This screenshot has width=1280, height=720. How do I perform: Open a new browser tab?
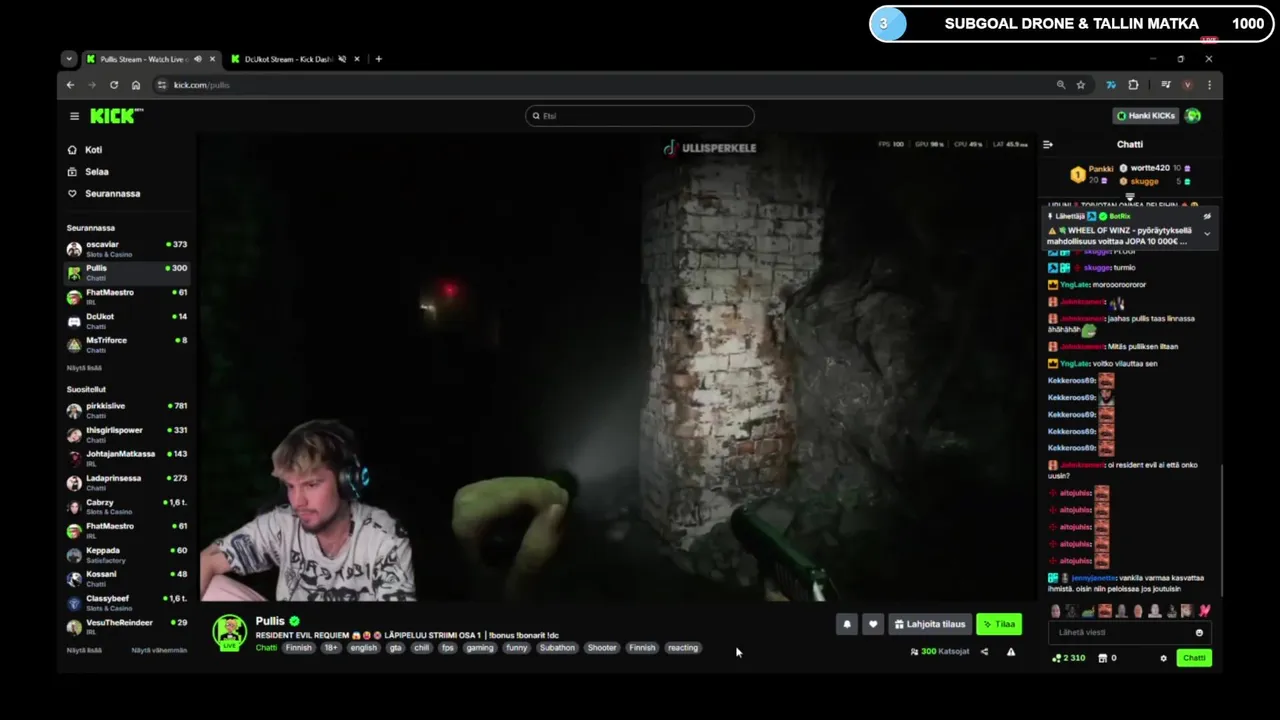pos(378,59)
